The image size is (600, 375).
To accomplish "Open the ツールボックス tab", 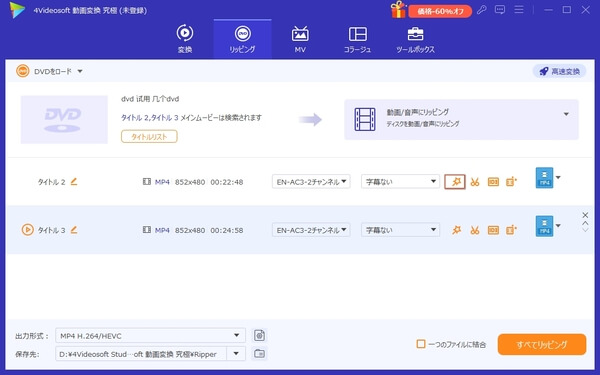I will point(415,39).
